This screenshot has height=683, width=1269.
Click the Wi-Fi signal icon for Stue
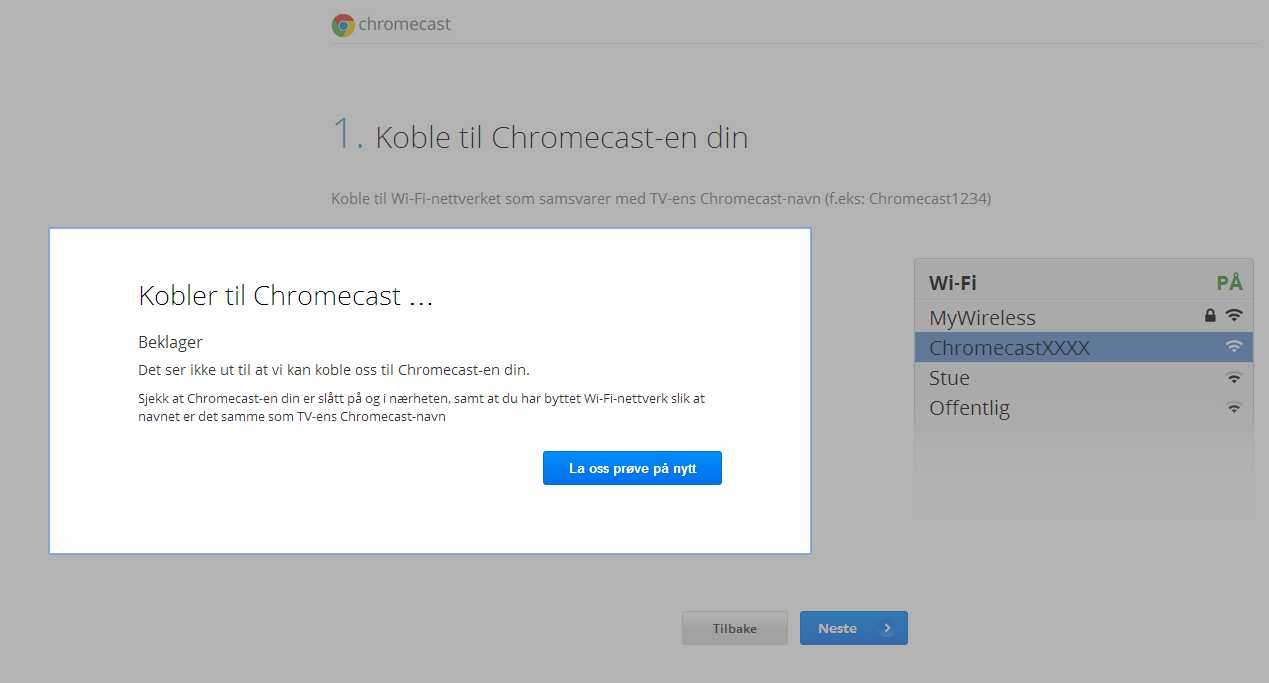(x=1234, y=378)
